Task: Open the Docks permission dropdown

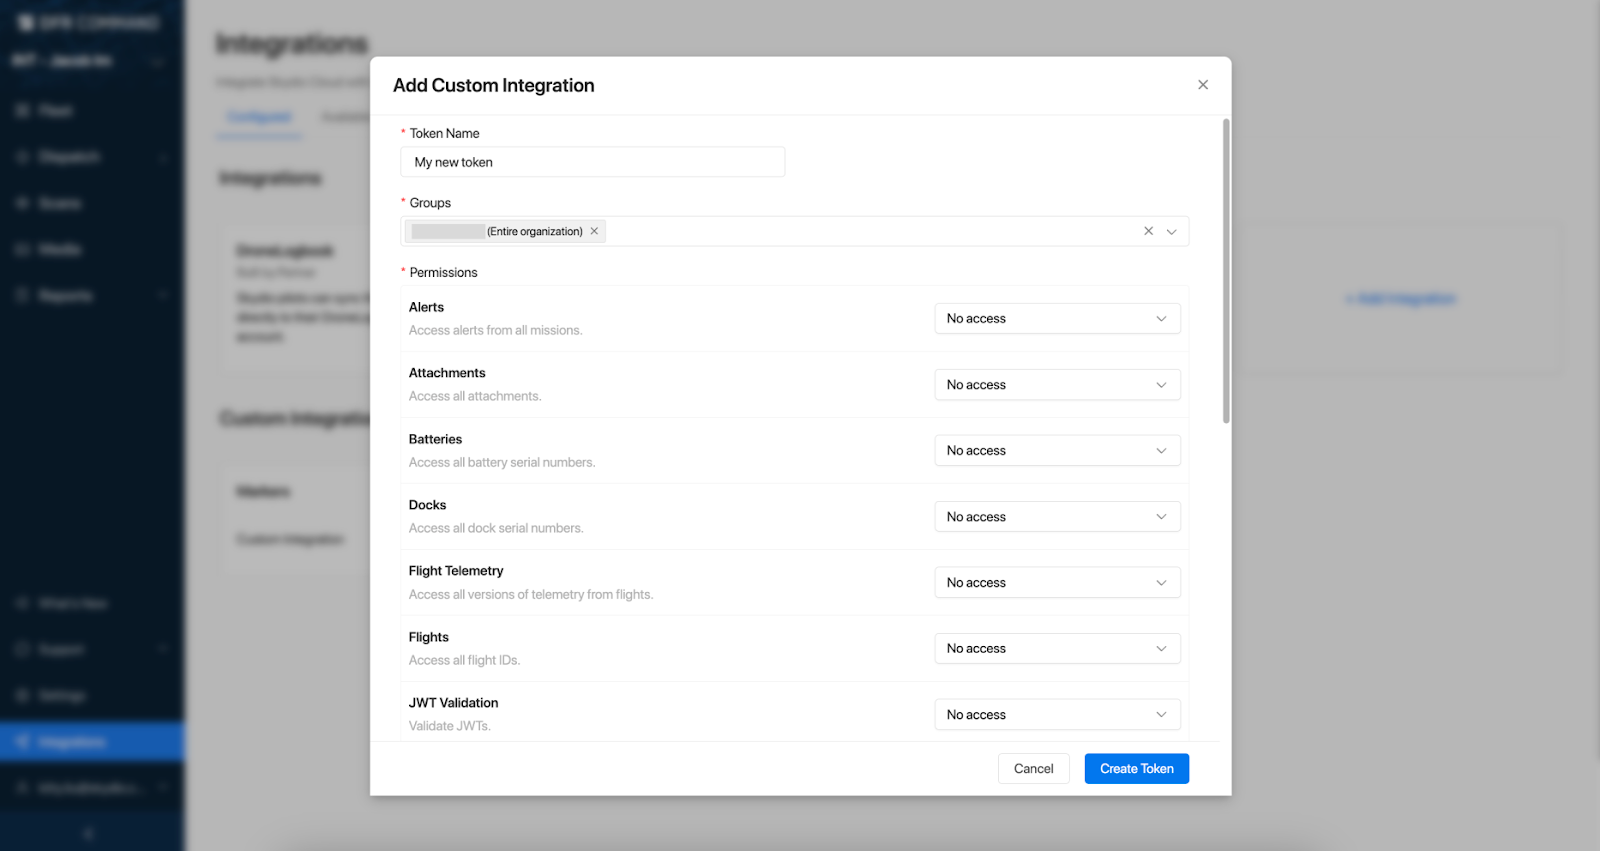Action: (x=1057, y=517)
